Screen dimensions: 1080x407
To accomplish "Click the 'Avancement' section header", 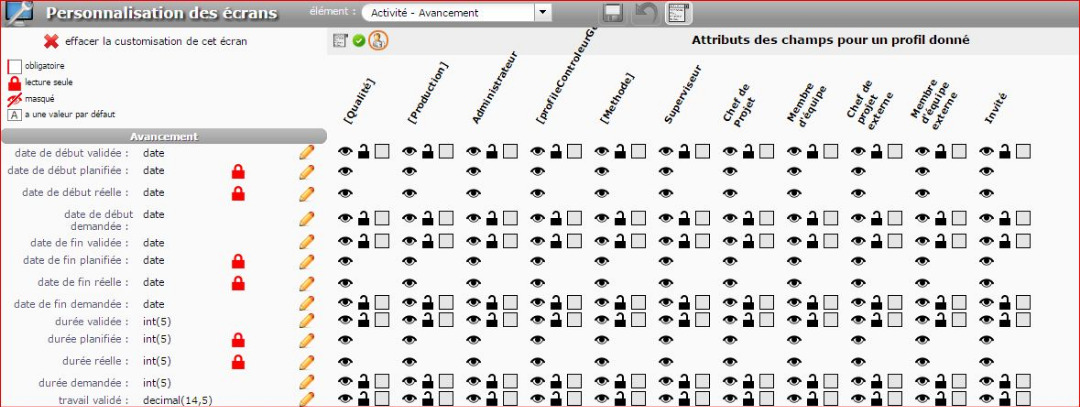I will [163, 136].
